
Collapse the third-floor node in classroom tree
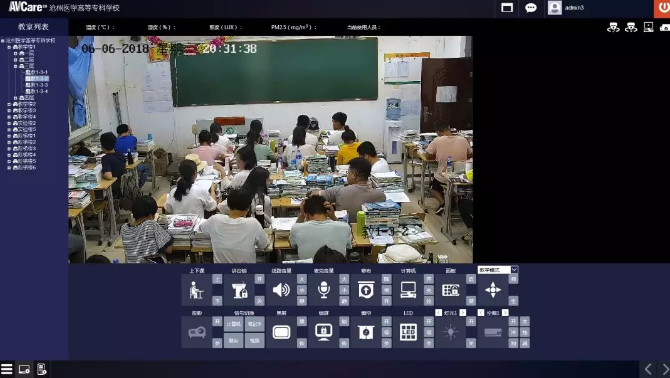tap(16, 66)
